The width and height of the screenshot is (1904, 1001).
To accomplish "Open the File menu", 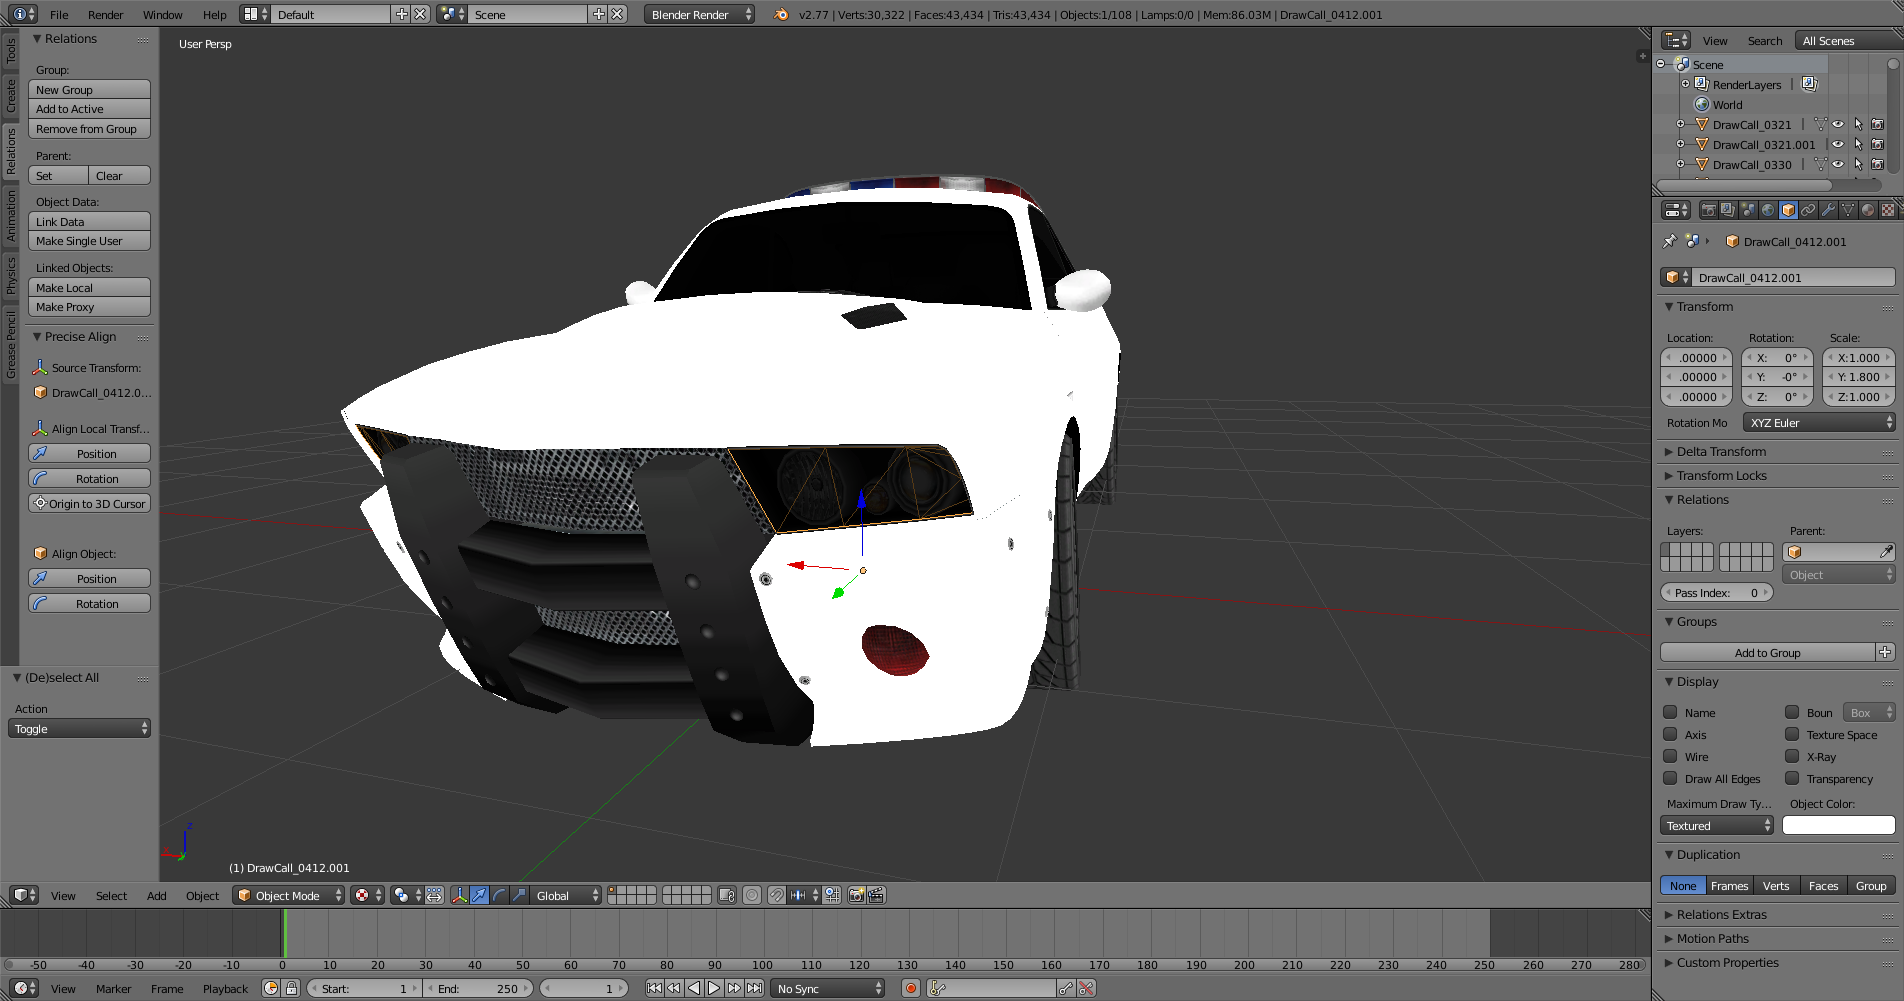I will (x=59, y=14).
